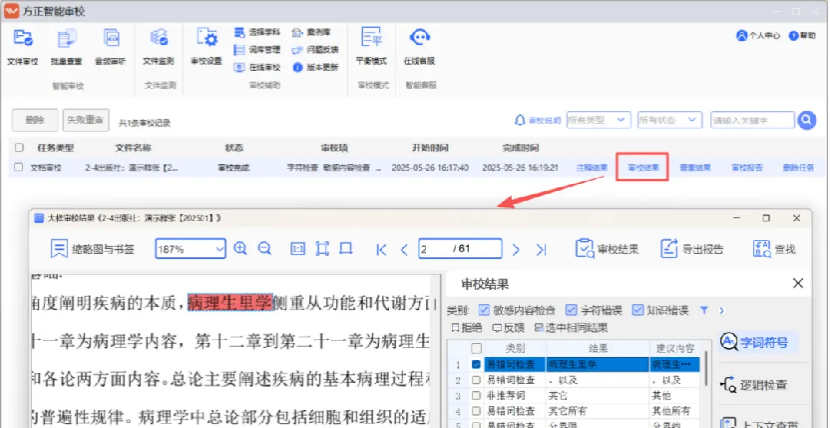Open 案例库 case library

(312, 32)
